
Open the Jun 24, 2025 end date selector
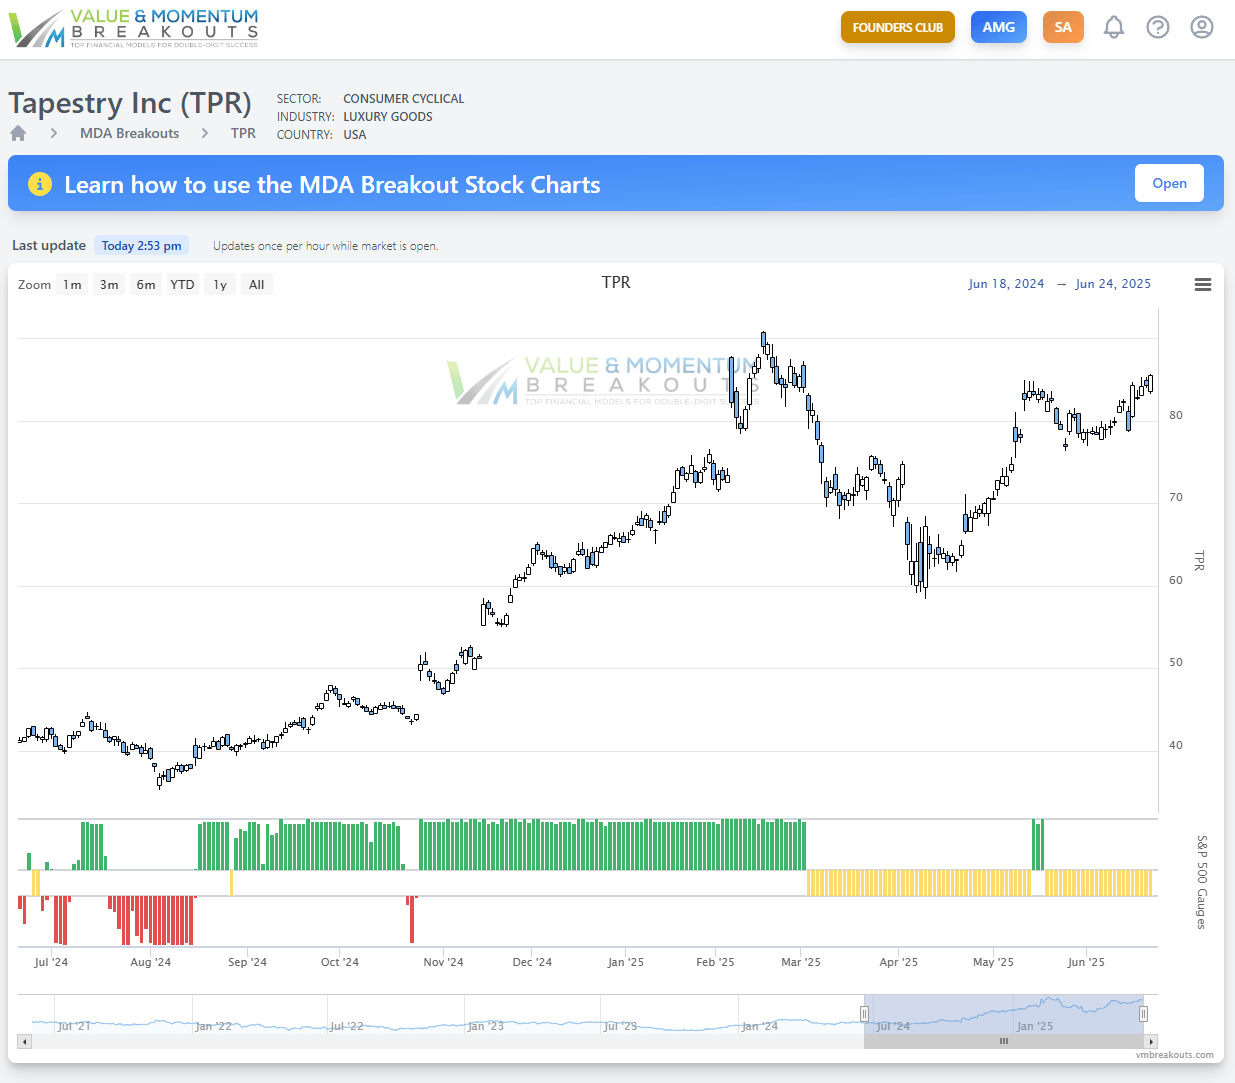click(x=1113, y=283)
